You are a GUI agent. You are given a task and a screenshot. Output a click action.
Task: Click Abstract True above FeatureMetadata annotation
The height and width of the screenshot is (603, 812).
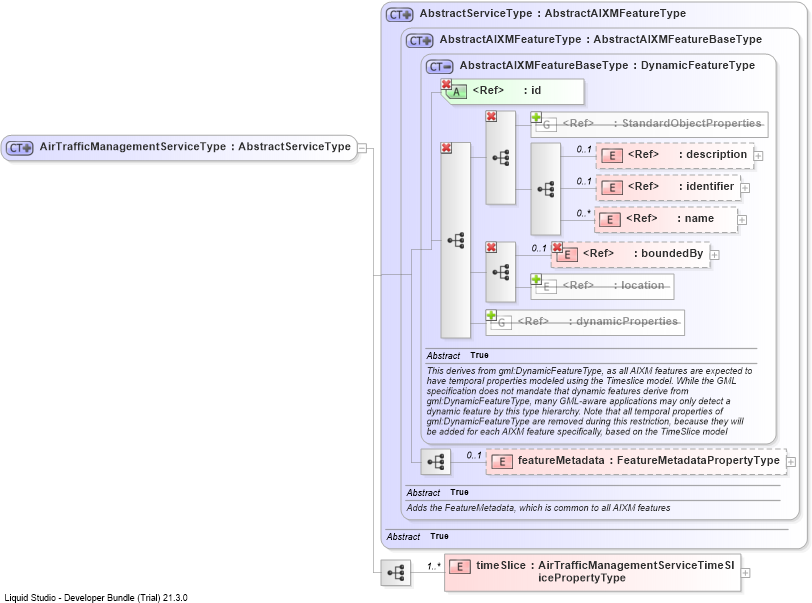coord(437,493)
